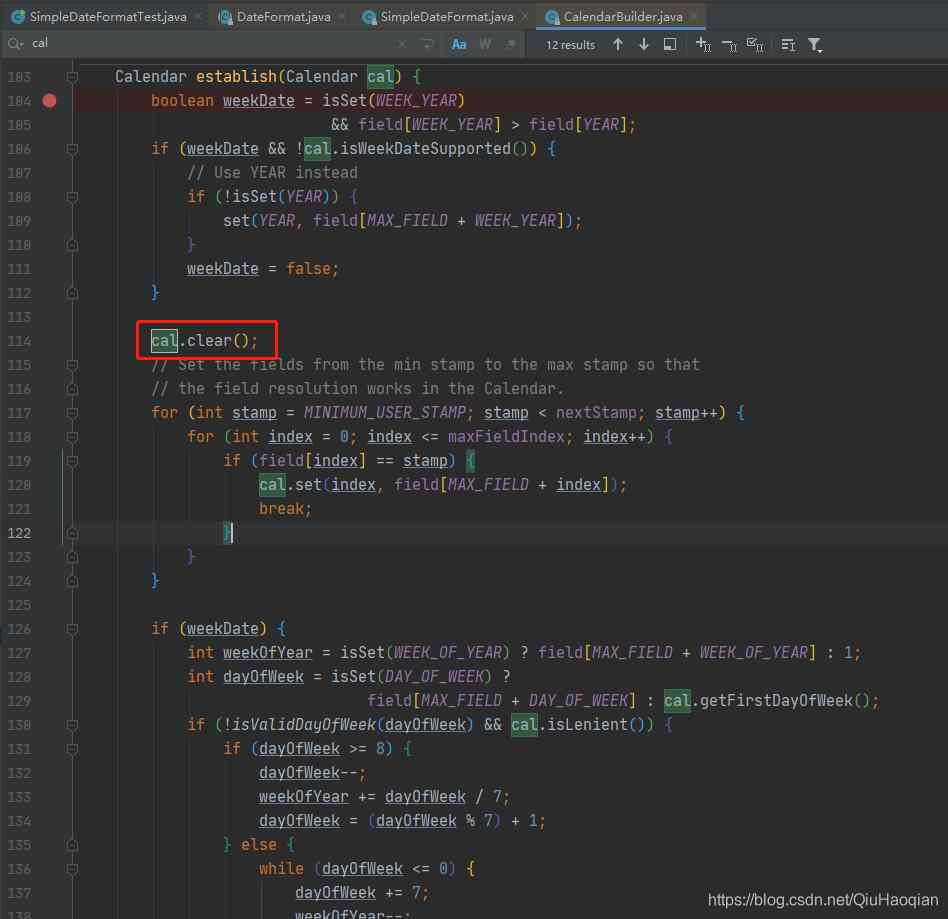Open results in Find tool window

click(x=670, y=44)
